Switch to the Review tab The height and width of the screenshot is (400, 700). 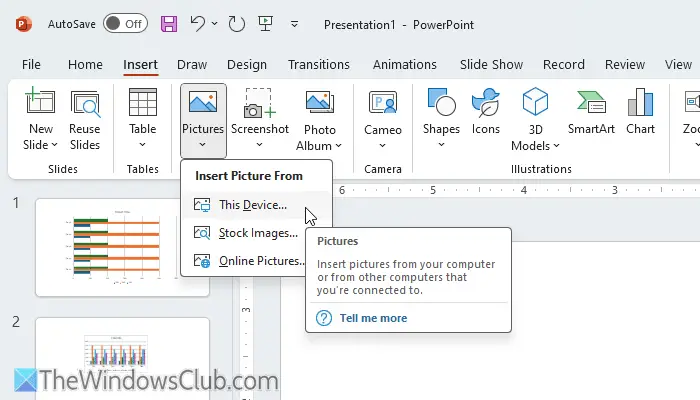tap(625, 65)
